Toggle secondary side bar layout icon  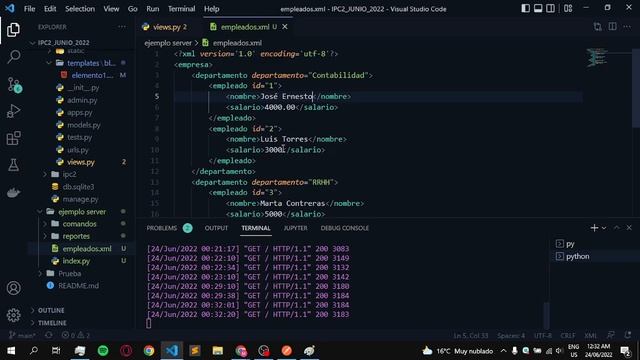coord(550,8)
